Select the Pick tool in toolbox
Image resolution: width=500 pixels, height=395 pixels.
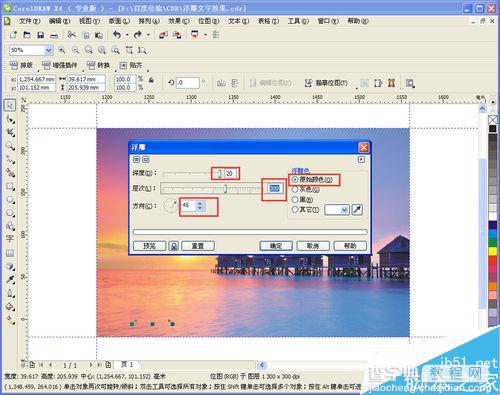(x=10, y=105)
